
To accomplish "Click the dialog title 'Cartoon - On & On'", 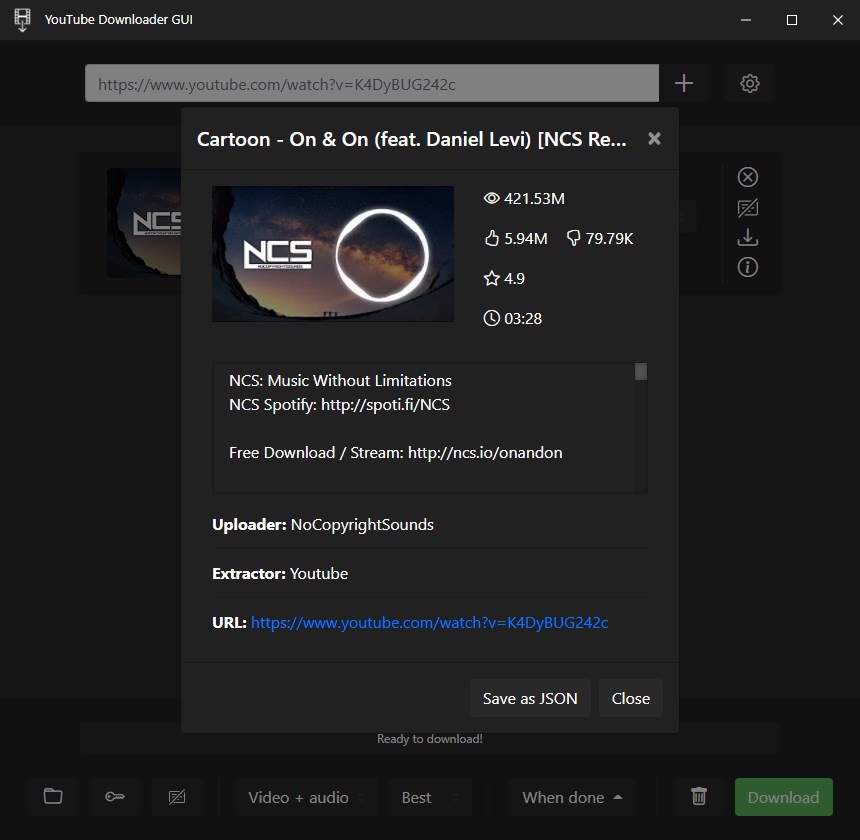I will pyautogui.click(x=411, y=139).
